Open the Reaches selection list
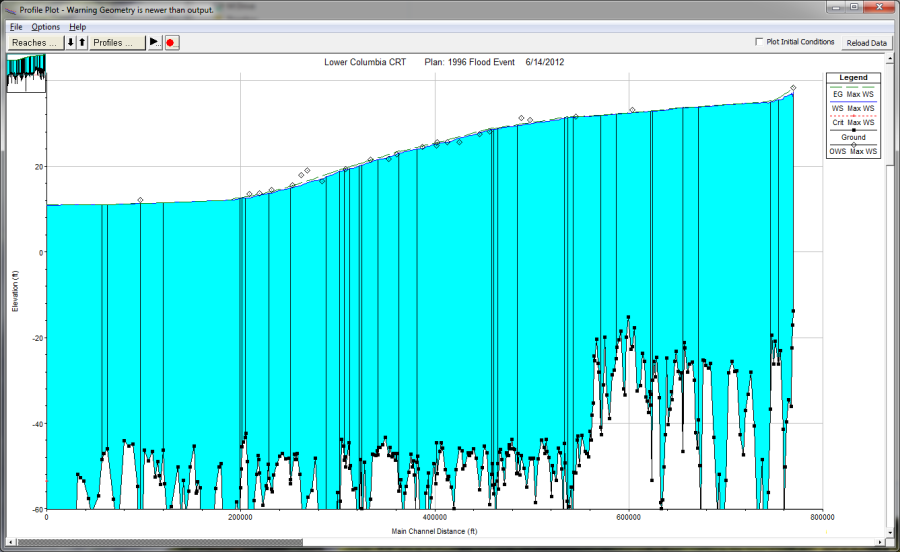This screenshot has width=900, height=552. (x=35, y=43)
